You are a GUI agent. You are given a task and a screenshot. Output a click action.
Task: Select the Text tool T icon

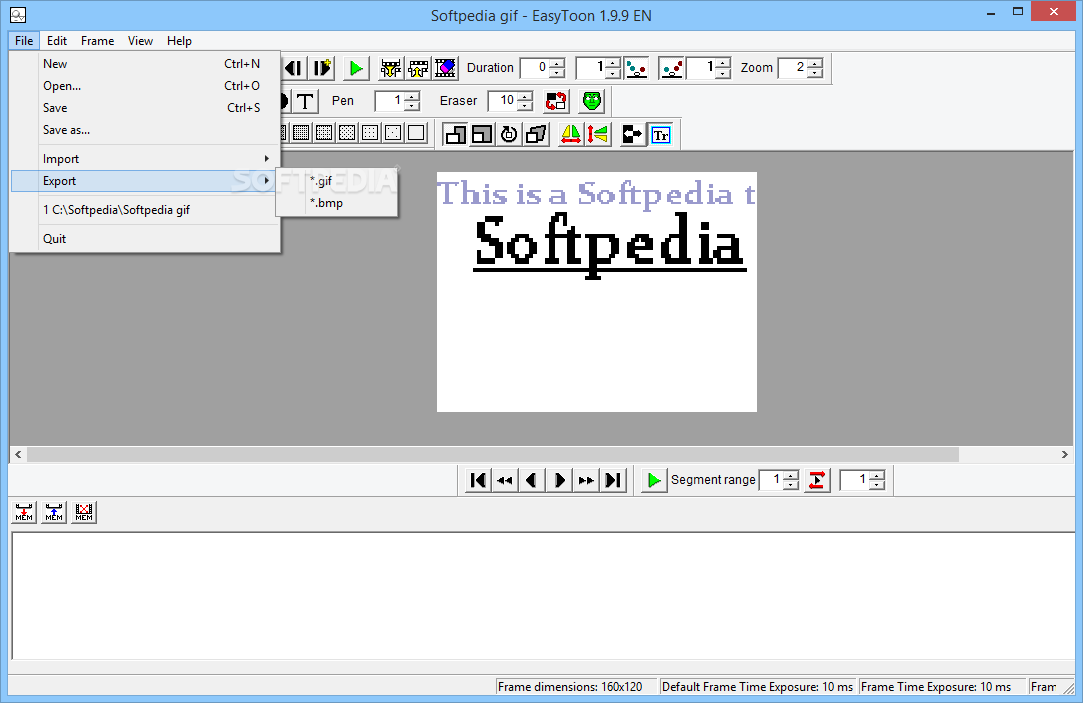(305, 101)
